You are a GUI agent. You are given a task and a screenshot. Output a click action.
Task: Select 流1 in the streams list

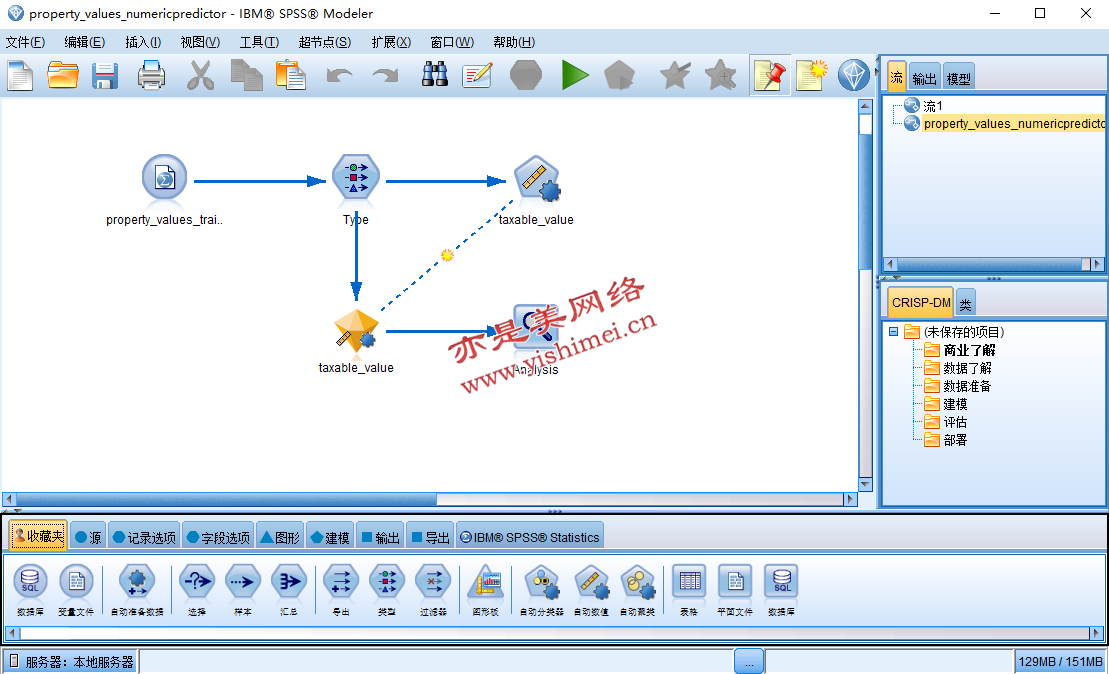[x=933, y=106]
